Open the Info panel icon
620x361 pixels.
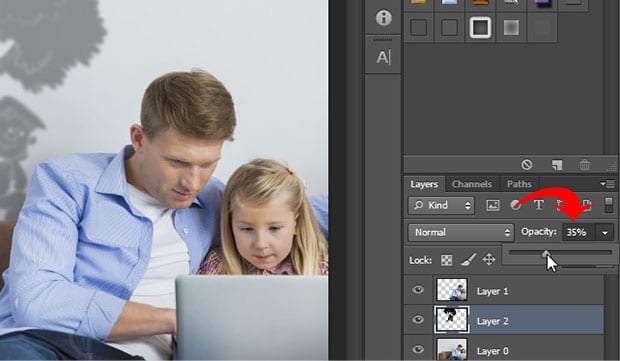pos(384,18)
